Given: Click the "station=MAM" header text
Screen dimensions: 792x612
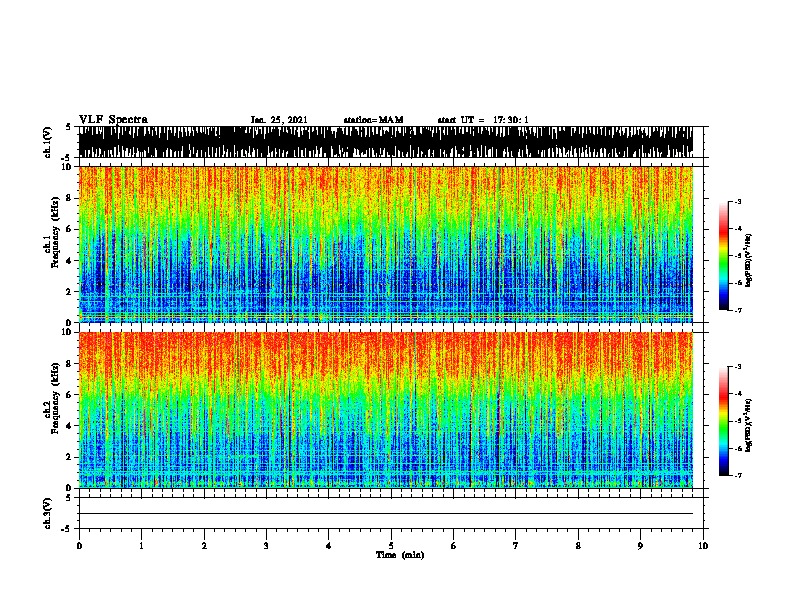Looking at the screenshot, I should (x=373, y=120).
